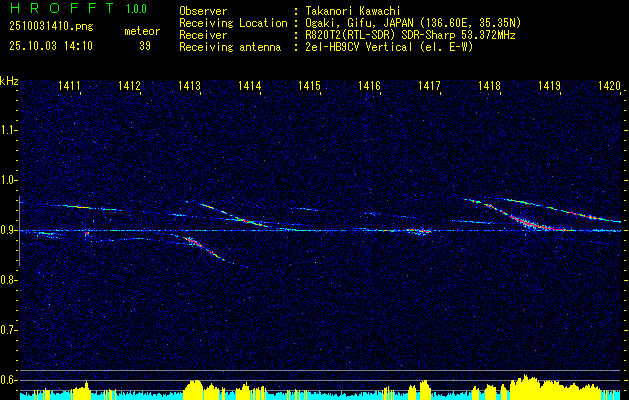Click the 1416 time marker
The image size is (629, 400).
point(369,85)
